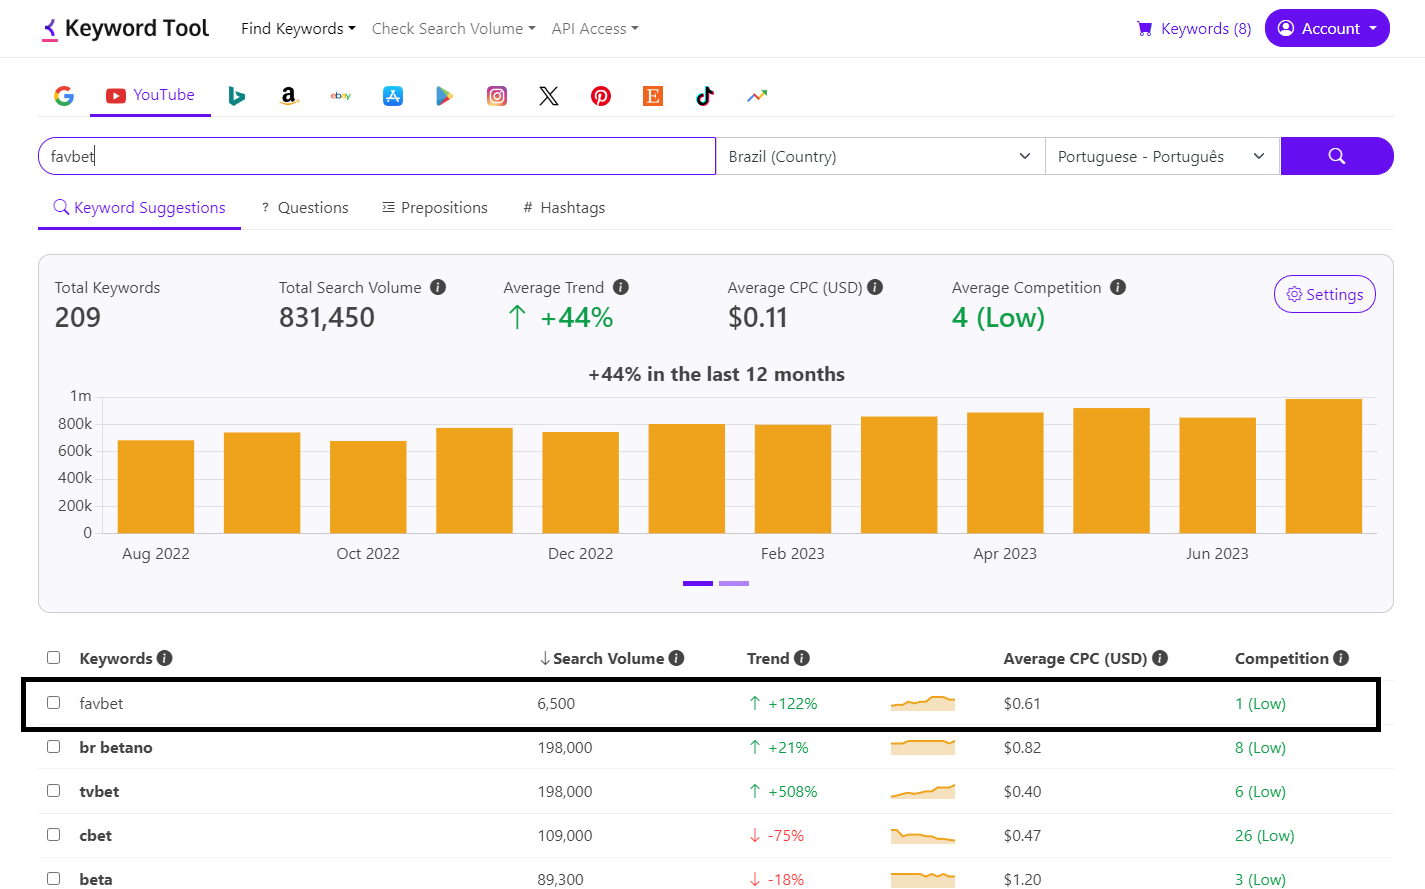Switch to Bing keyword source icon
Screen dimensions: 1425x889
pyautogui.click(x=237, y=96)
